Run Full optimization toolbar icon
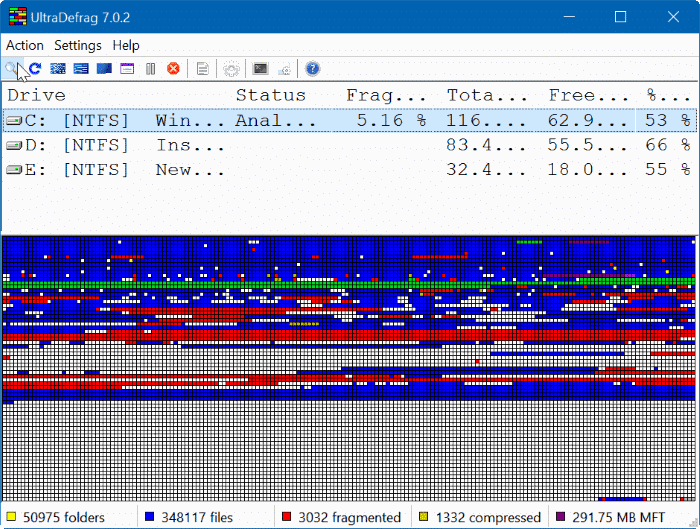Screen dimensions: 700x529 pyautogui.click(x=104, y=69)
